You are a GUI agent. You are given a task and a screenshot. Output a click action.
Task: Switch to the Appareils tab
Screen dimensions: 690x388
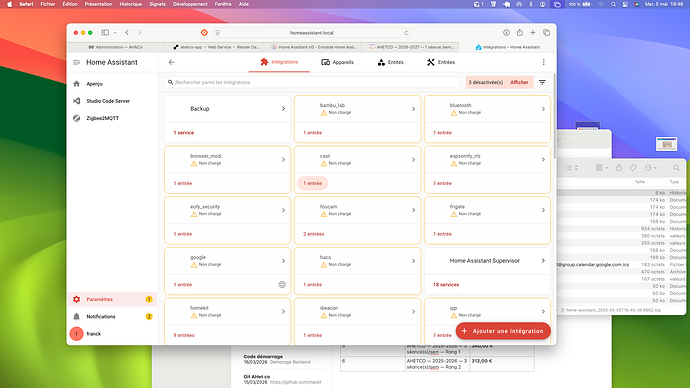pyautogui.click(x=338, y=62)
